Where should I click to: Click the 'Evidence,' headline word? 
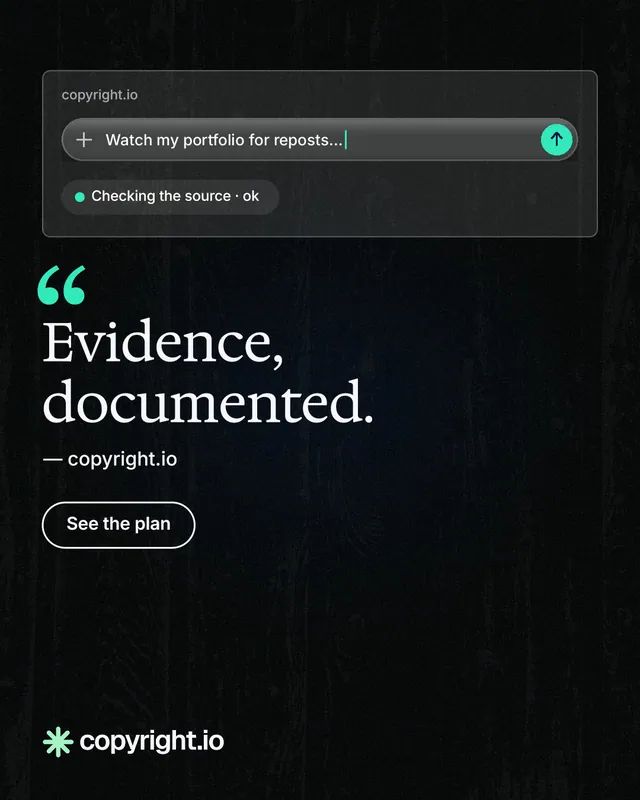point(163,343)
